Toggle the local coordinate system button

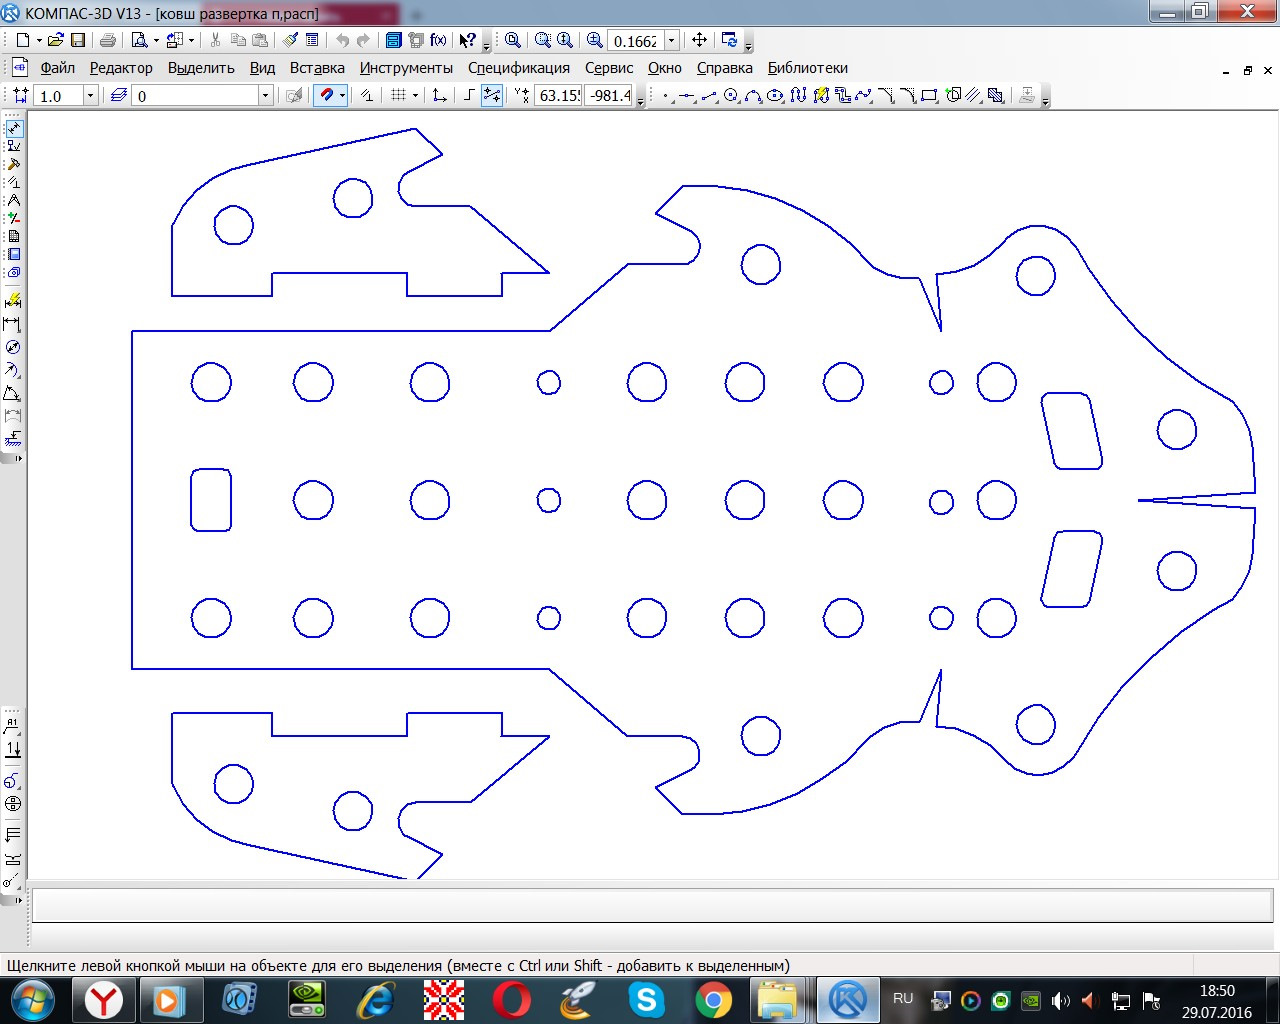439,96
